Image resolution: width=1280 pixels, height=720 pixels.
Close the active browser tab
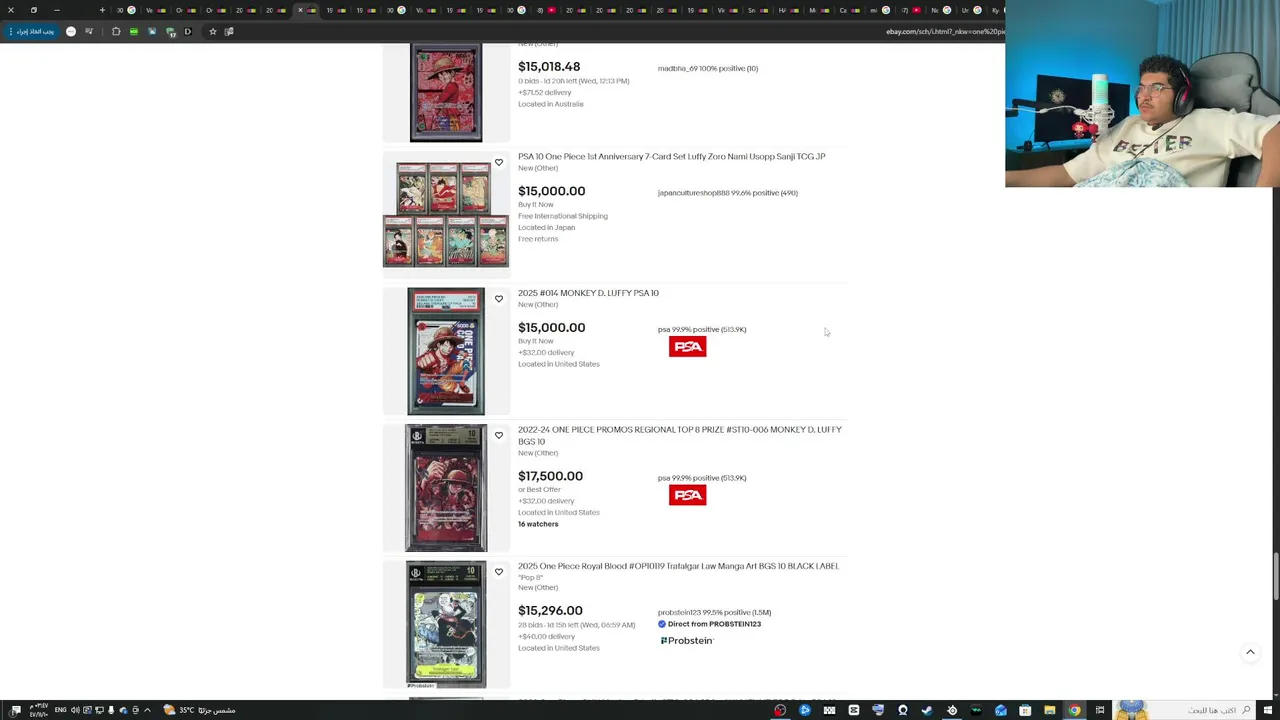(x=300, y=10)
